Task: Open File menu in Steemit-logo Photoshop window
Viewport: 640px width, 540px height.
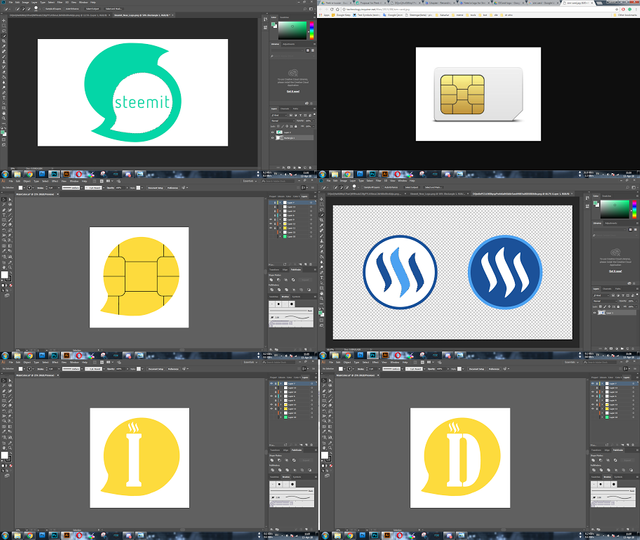Action: [x=11, y=2]
